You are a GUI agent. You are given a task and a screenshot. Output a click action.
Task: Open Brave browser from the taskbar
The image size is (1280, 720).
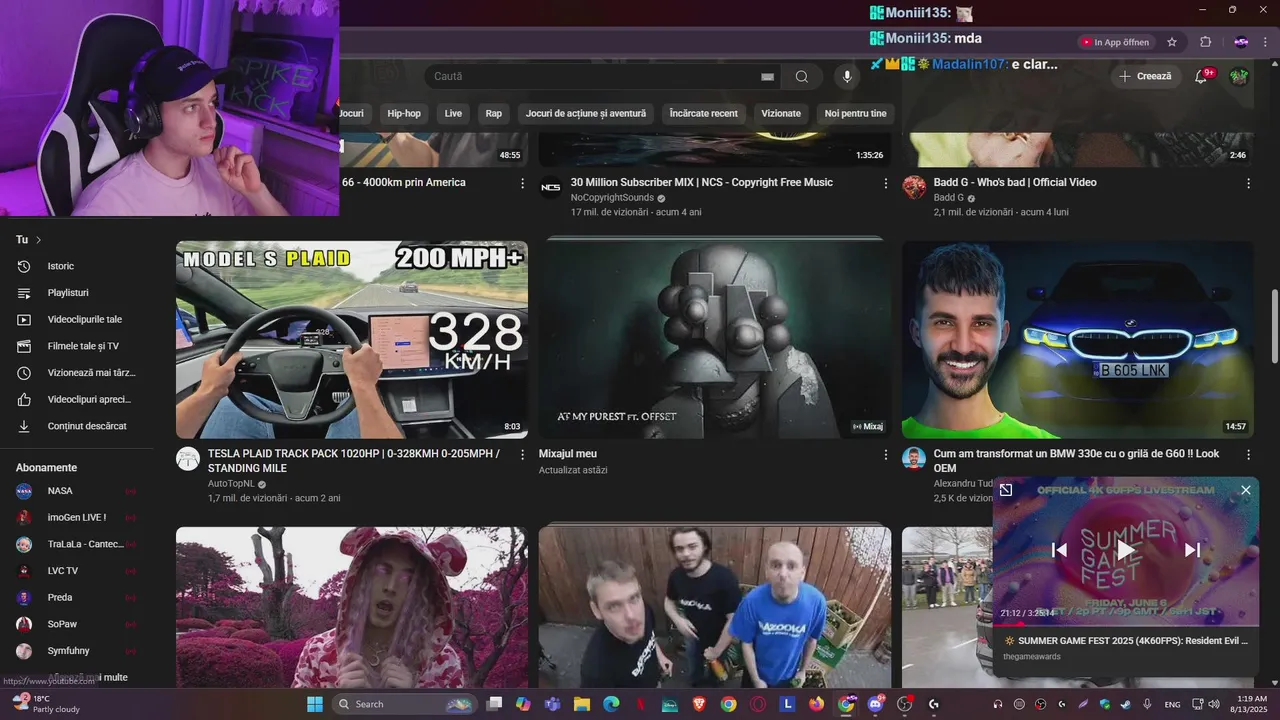coord(699,704)
